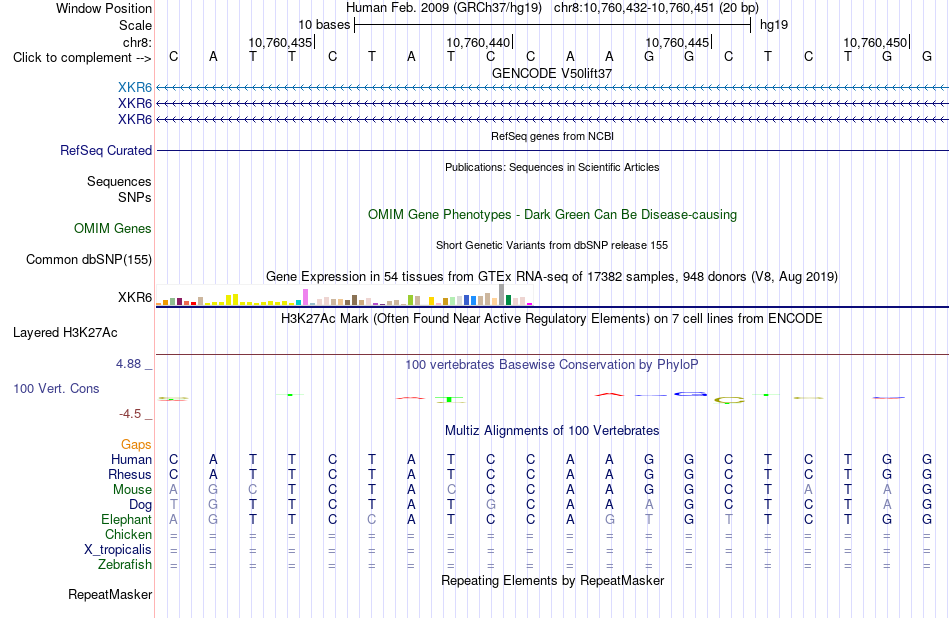Select the Elephant alignment row label
950x618 pixels.
coord(127,520)
